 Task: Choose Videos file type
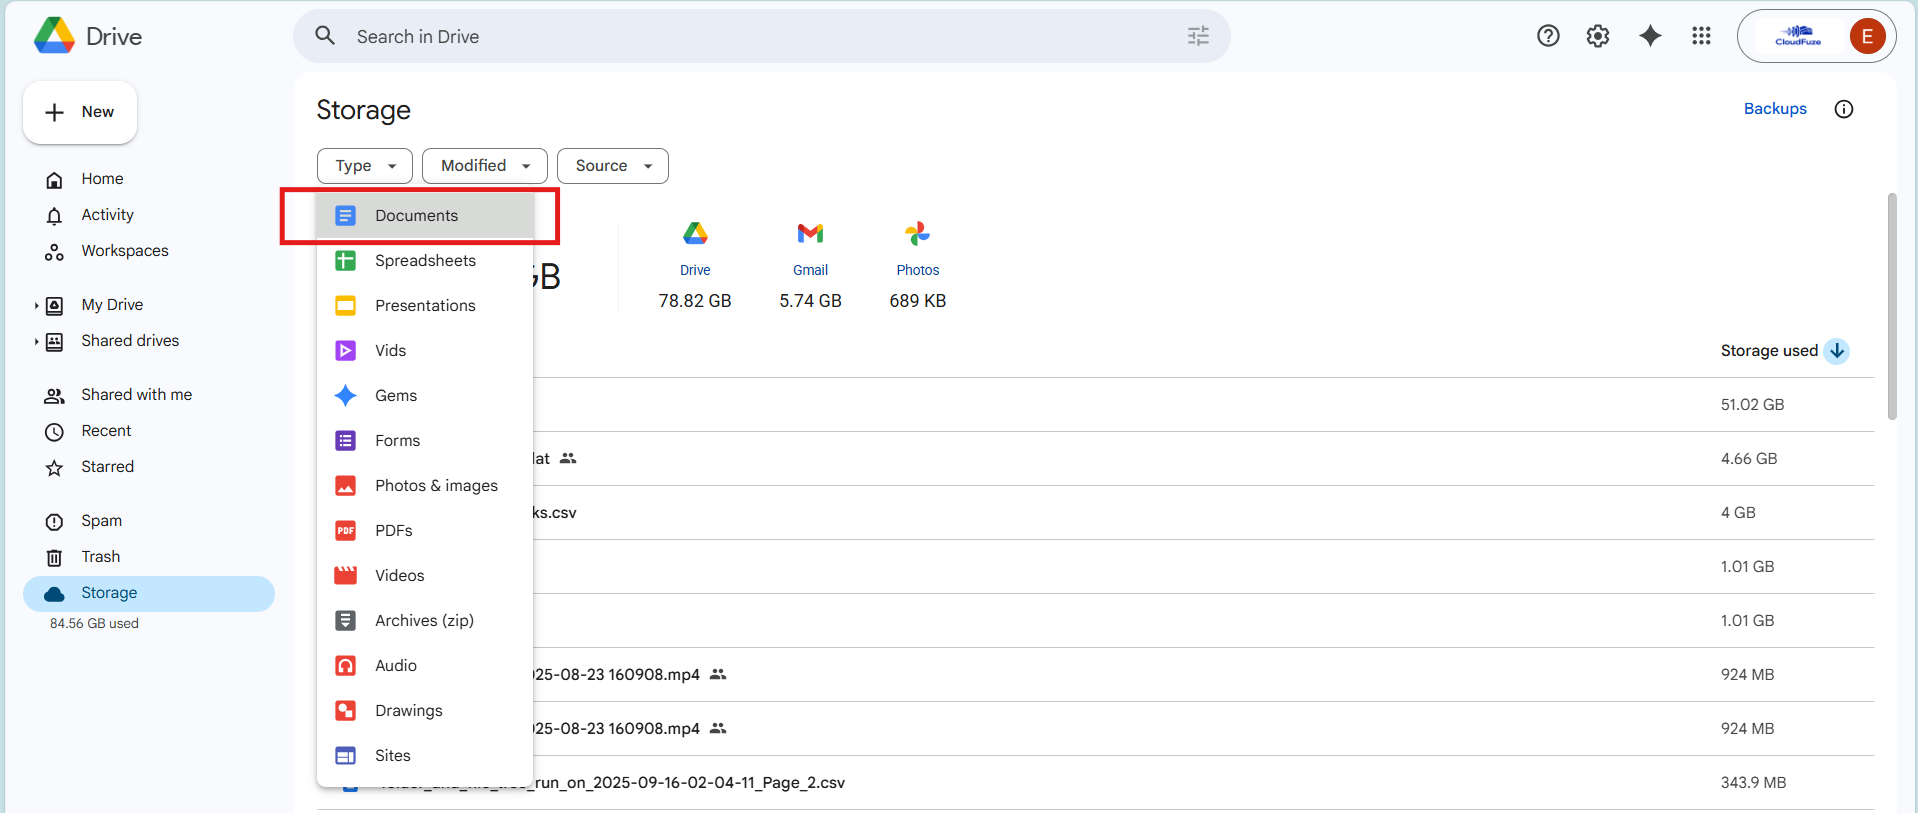[x=425, y=575]
